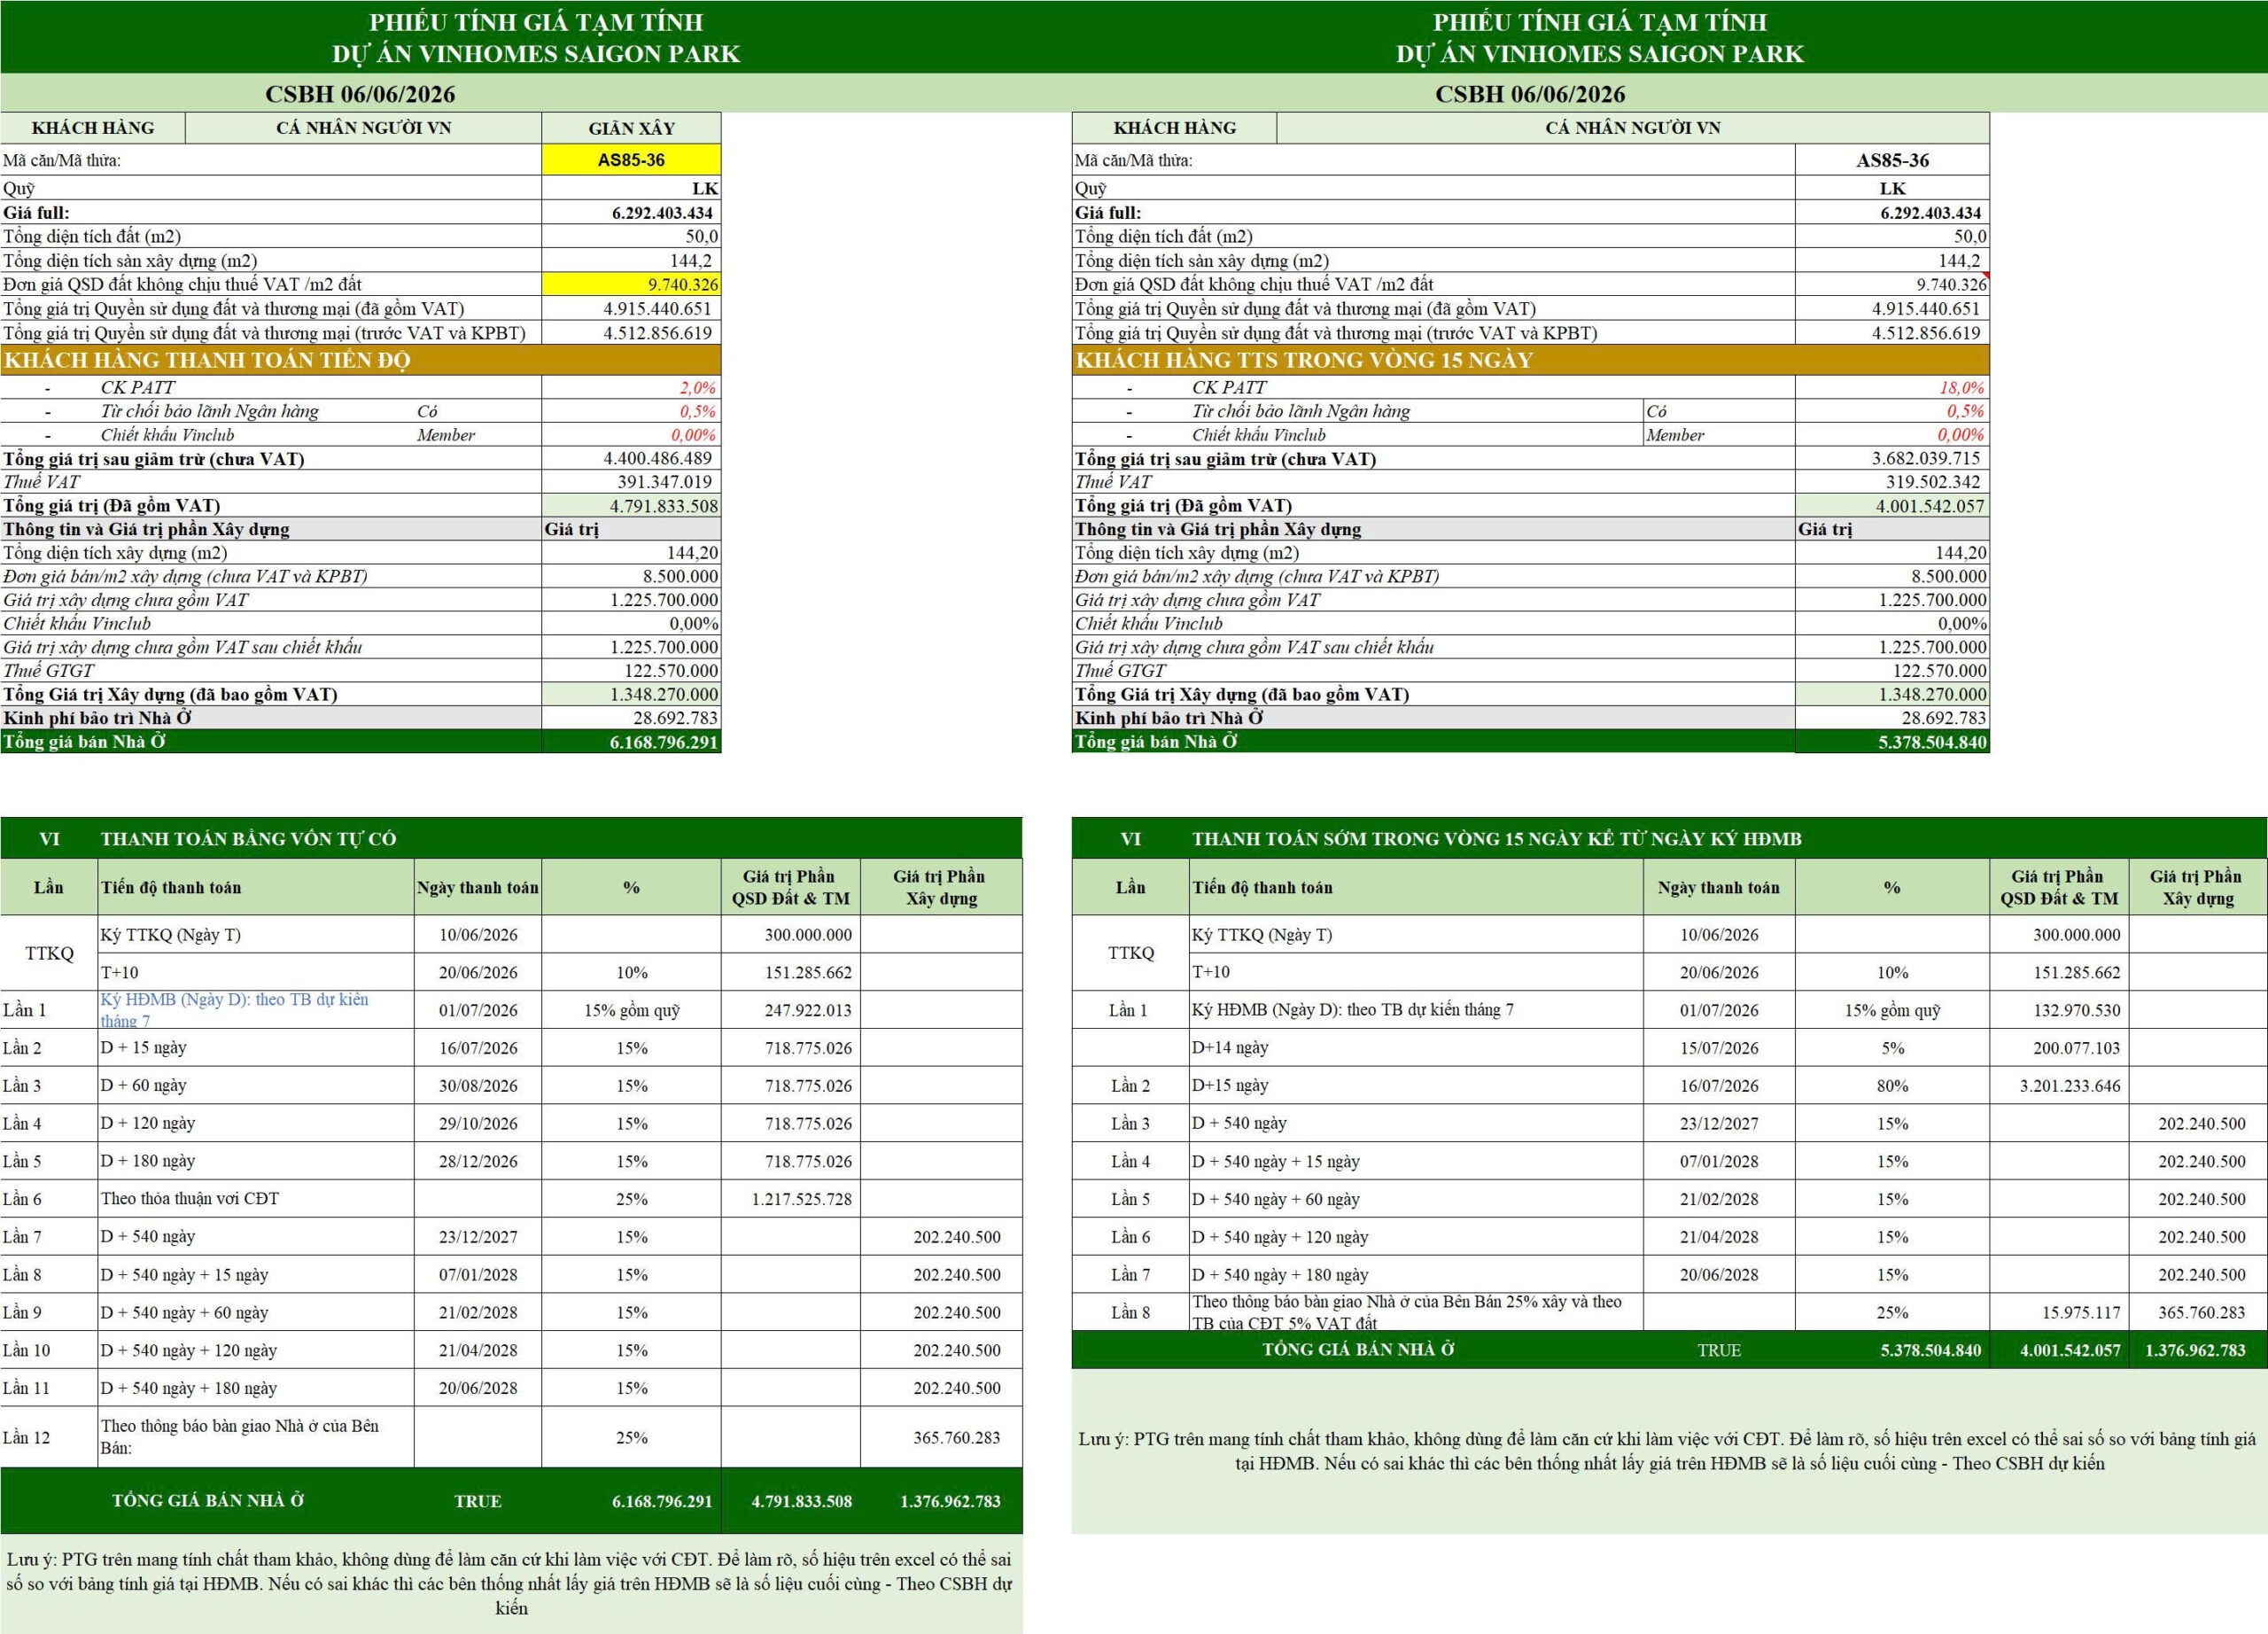Click the 'Ngày thanh toán' column header on left table
This screenshot has height=1634, width=2268.
pyautogui.click(x=478, y=887)
